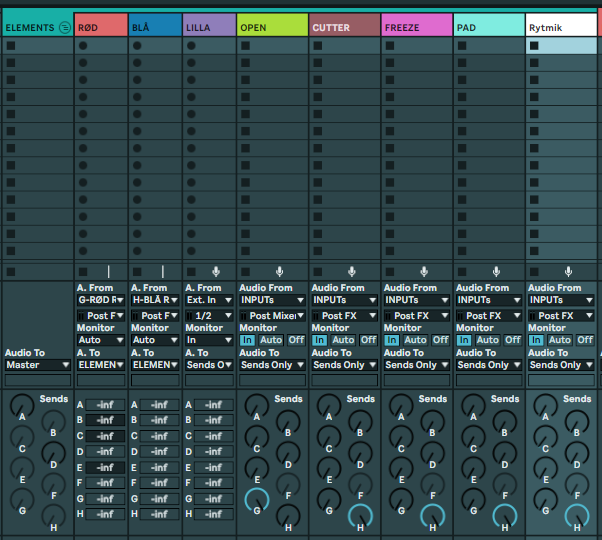The height and width of the screenshot is (540, 602).
Task: Click Send G knob on OPEN track
Action: [256, 499]
